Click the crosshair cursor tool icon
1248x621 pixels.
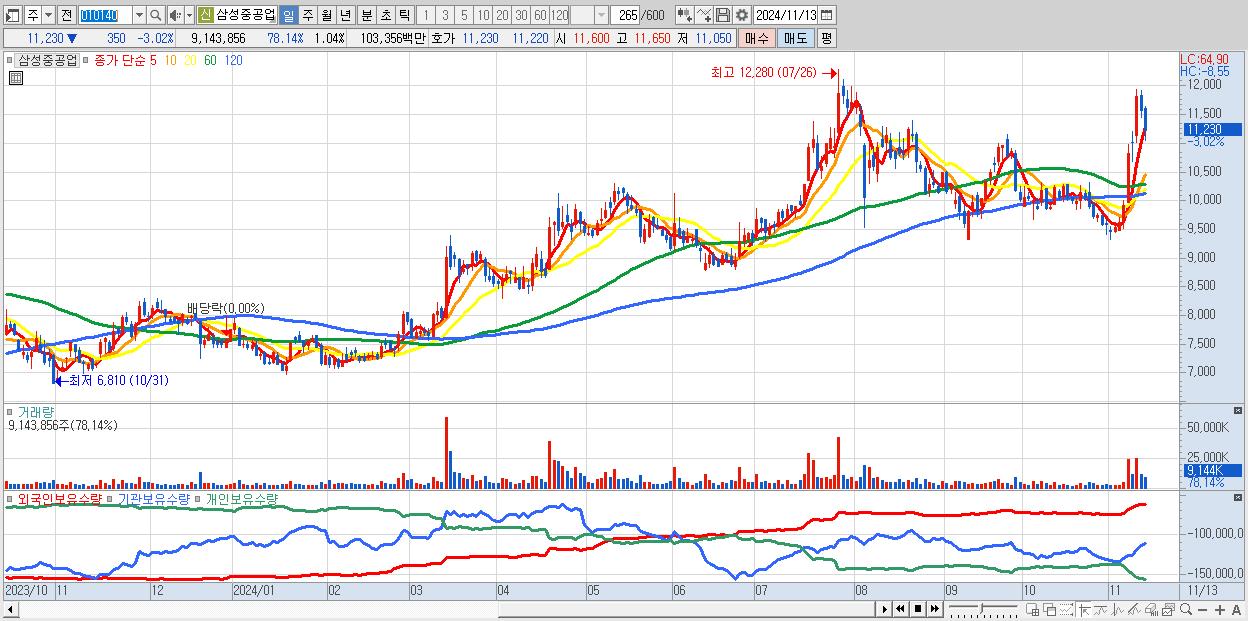point(1084,609)
